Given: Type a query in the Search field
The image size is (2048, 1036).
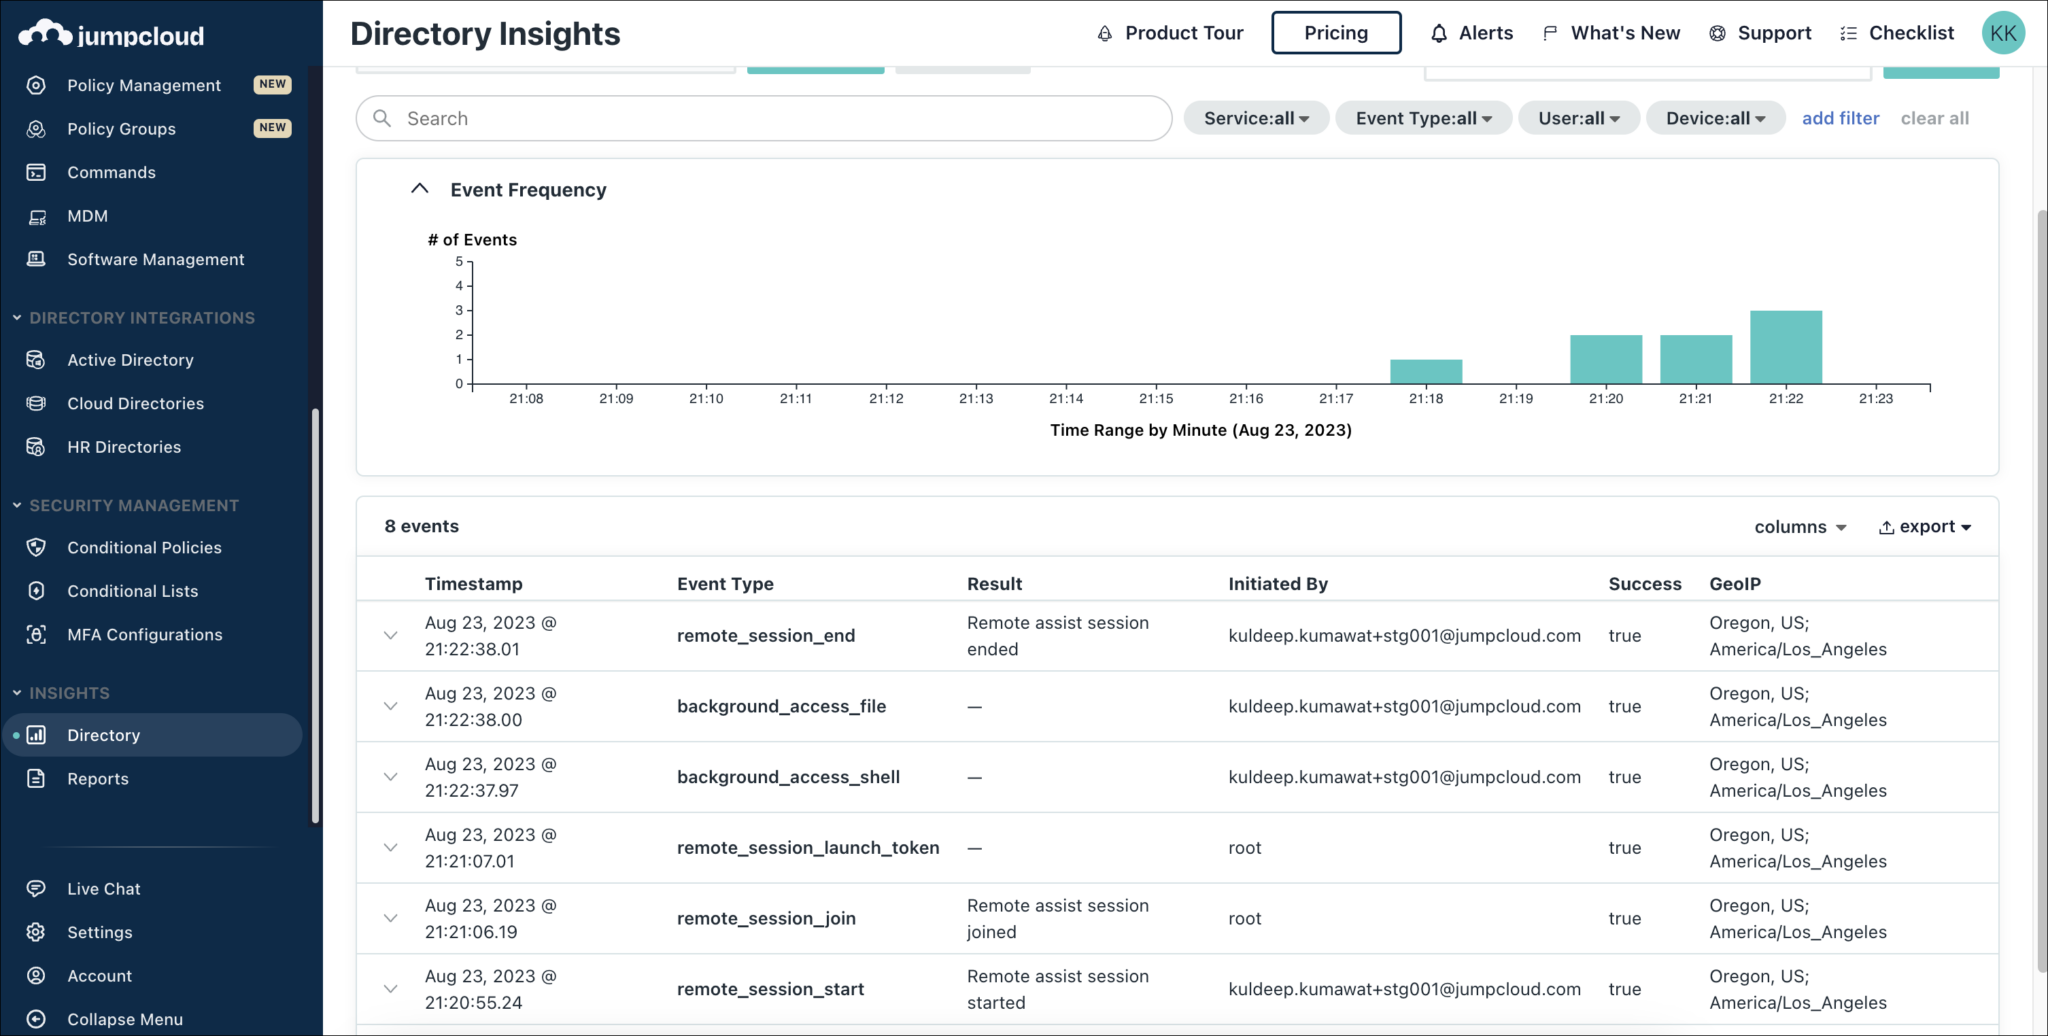Looking at the screenshot, I should point(763,118).
